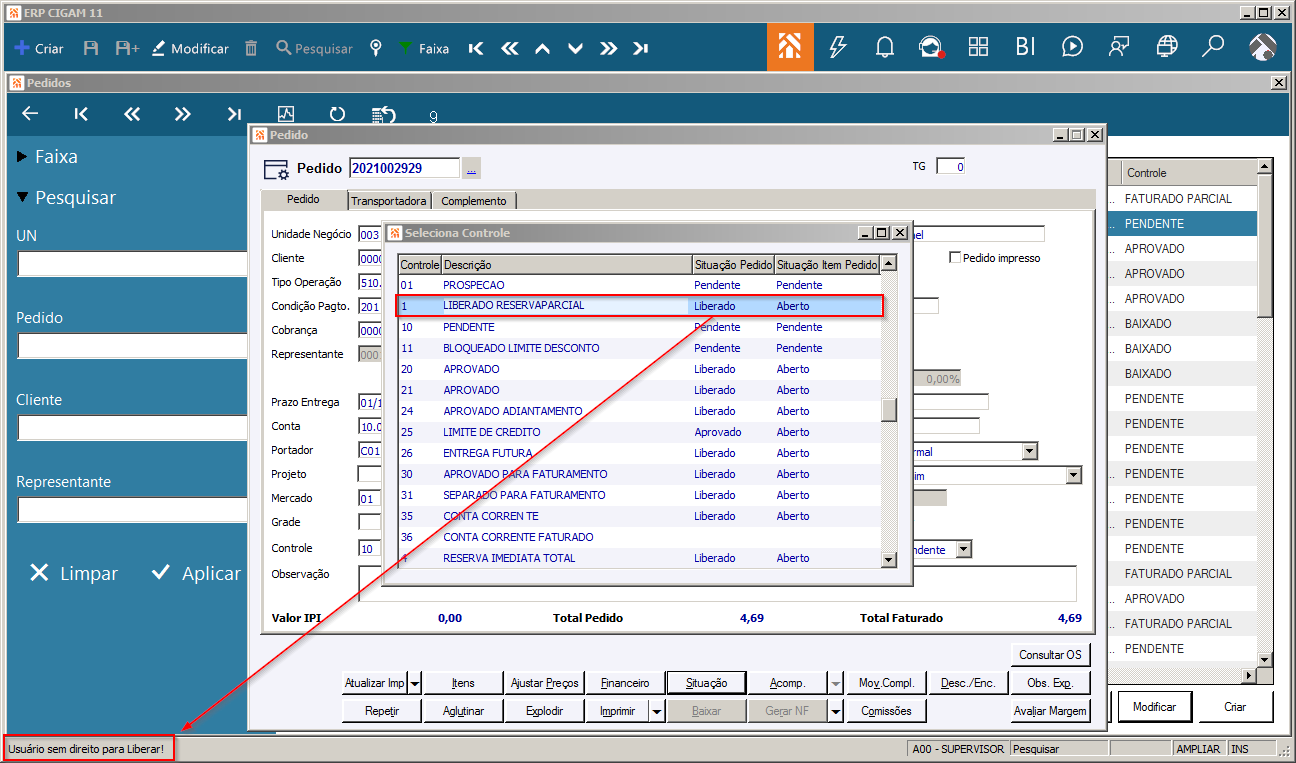
Task: Collapse the Pesquisar section
Action: [23, 198]
